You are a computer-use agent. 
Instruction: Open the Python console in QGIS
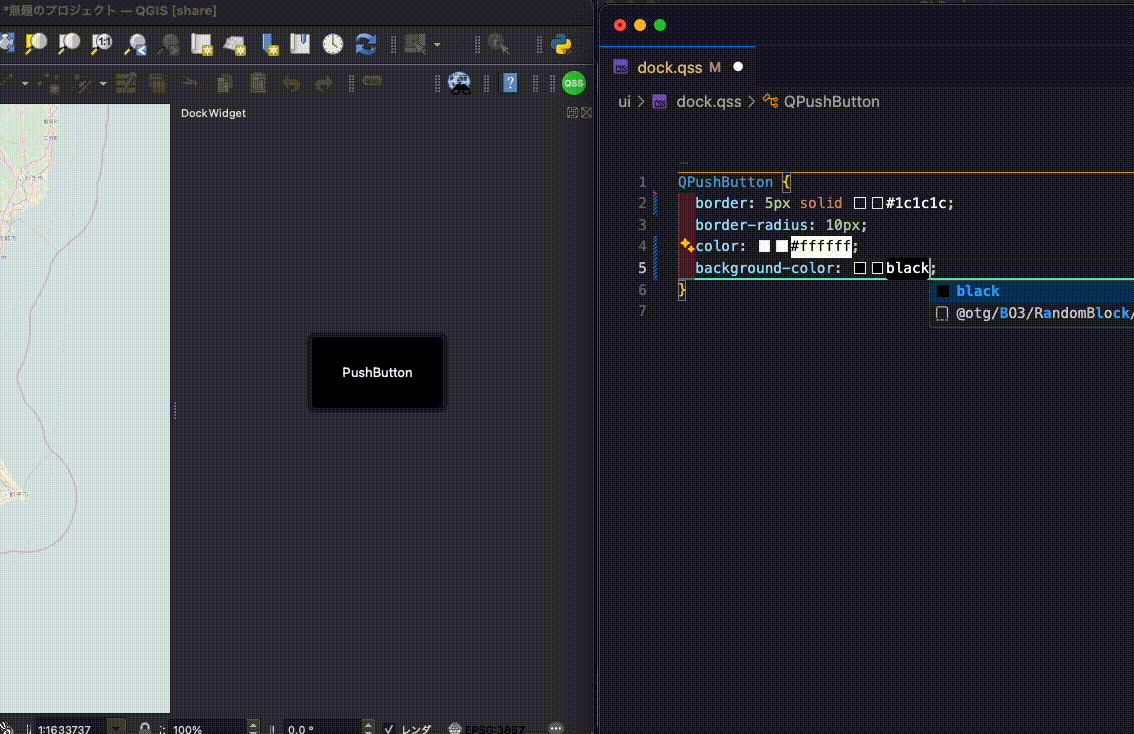(562, 44)
